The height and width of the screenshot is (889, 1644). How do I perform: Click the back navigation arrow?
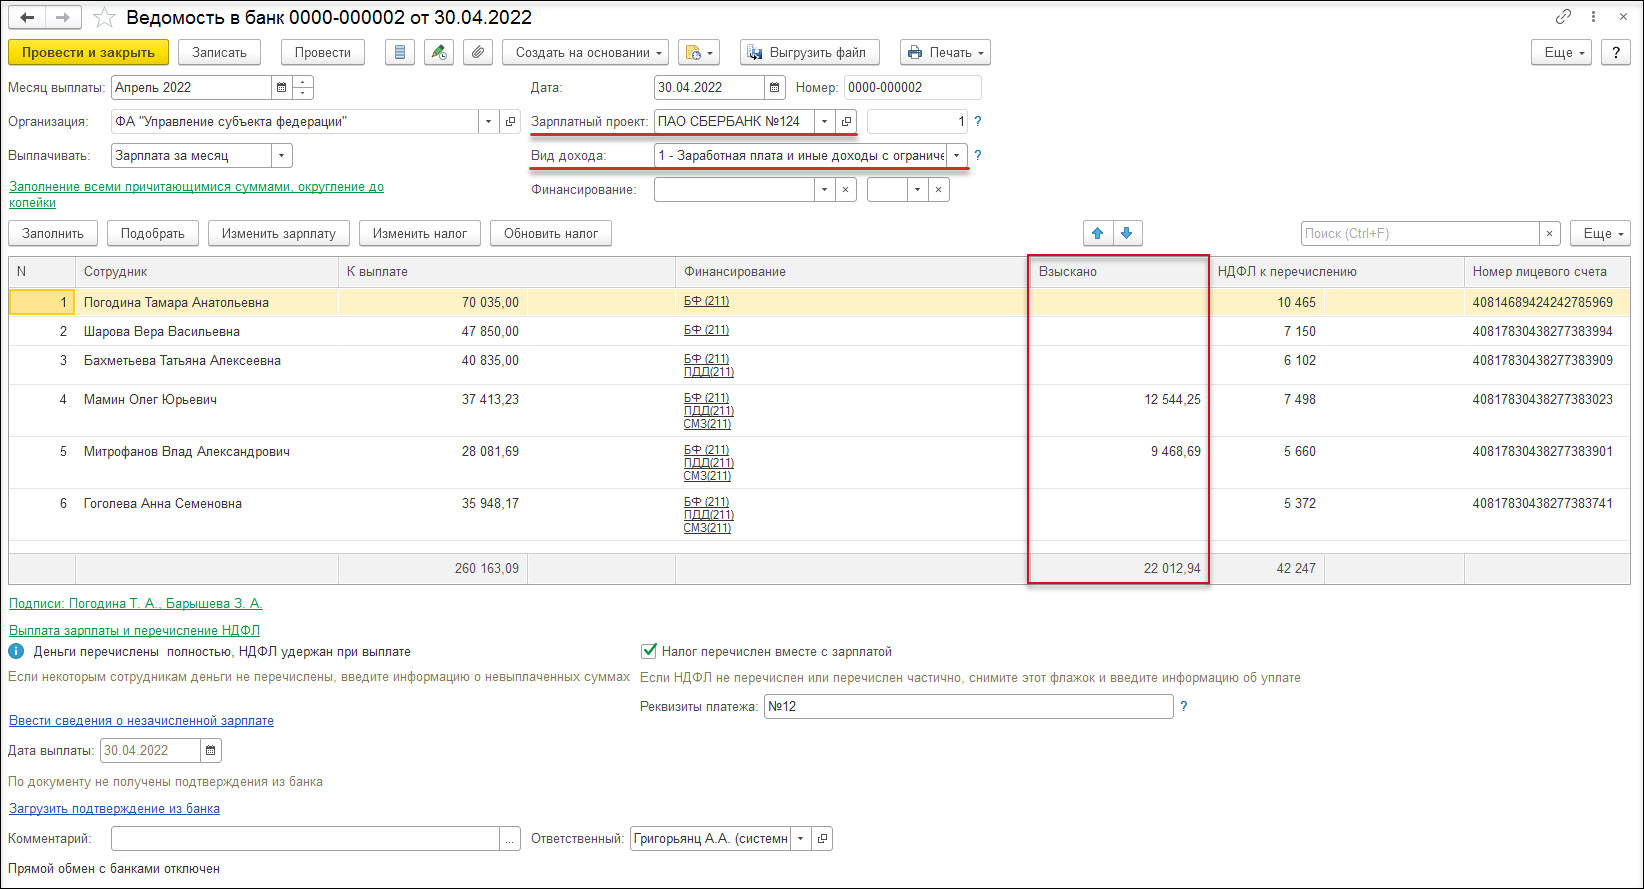point(27,18)
